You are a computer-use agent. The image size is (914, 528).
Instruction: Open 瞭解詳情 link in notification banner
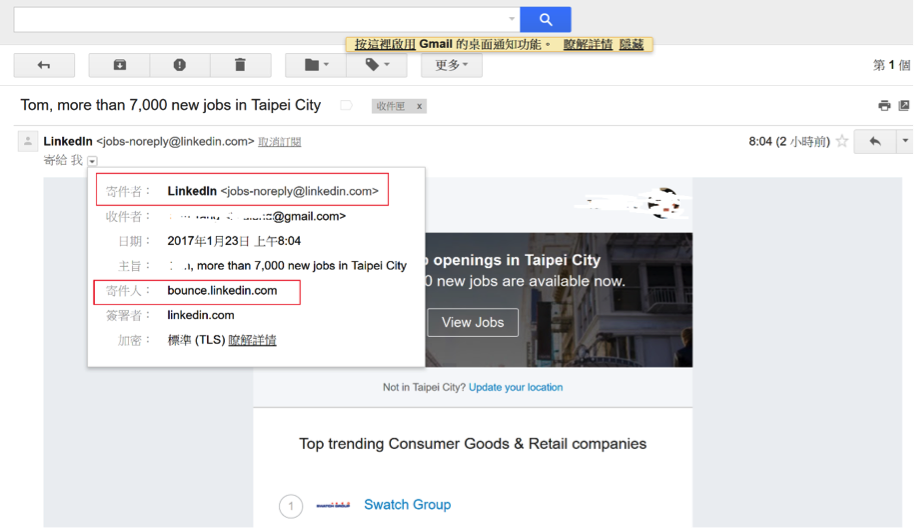click(588, 45)
